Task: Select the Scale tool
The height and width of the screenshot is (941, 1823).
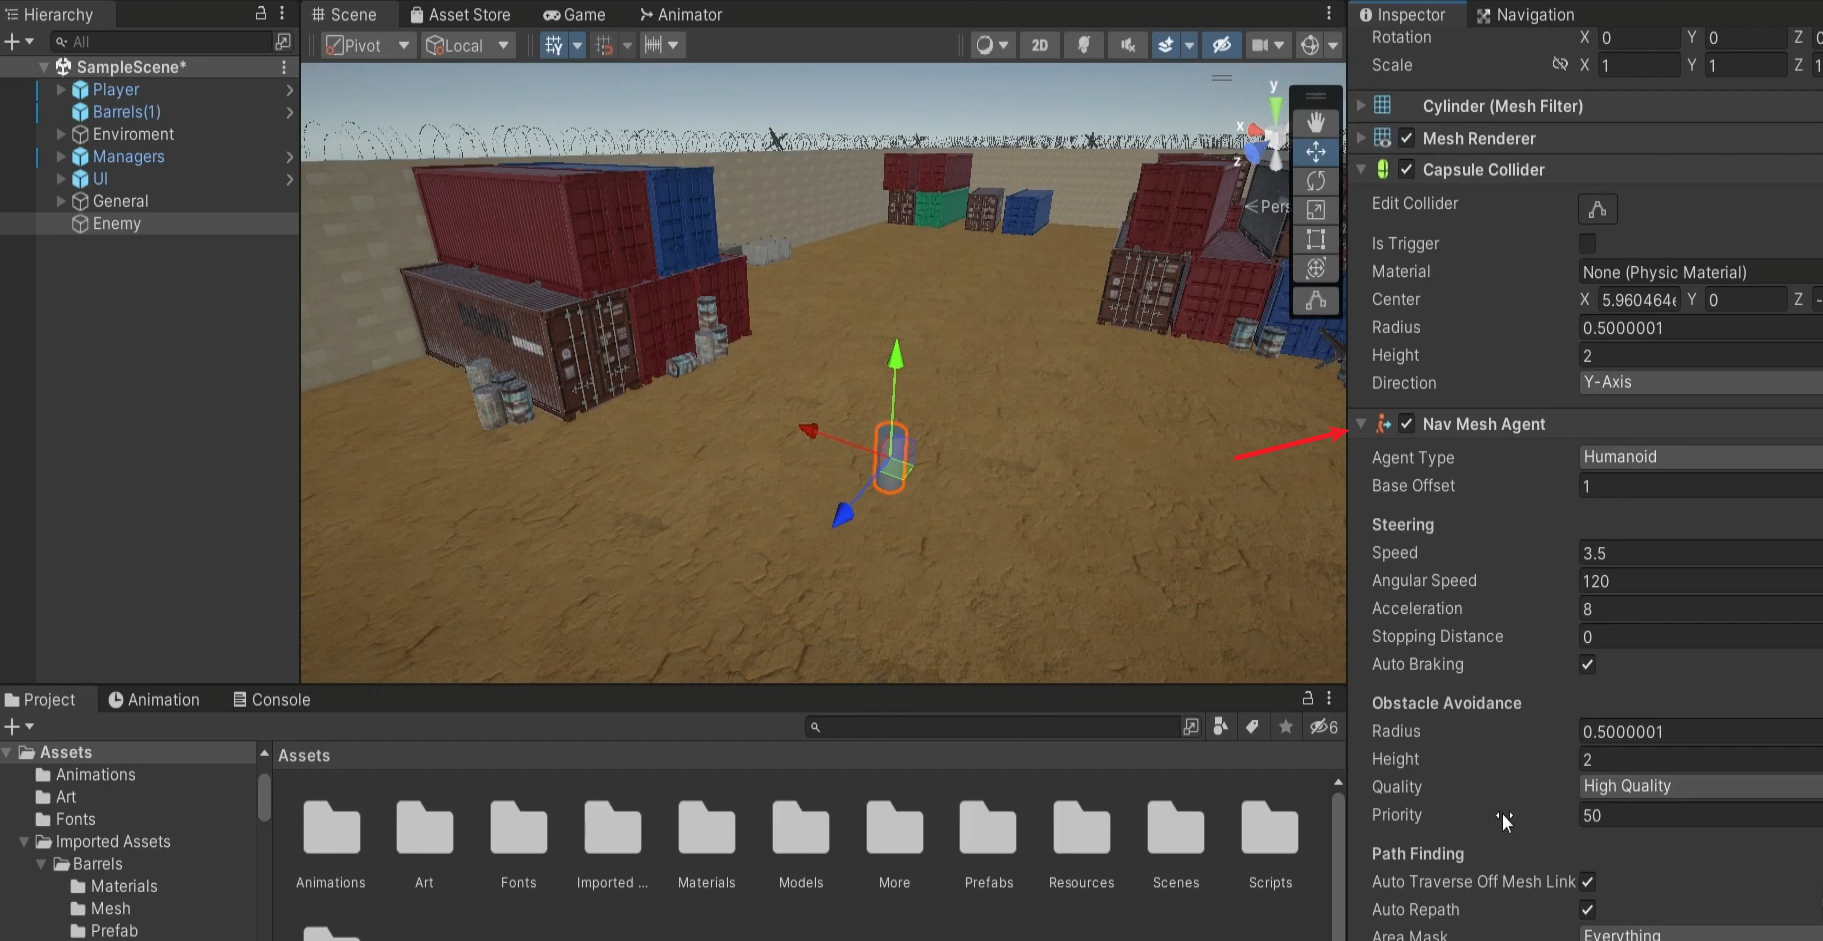Action: coord(1315,210)
